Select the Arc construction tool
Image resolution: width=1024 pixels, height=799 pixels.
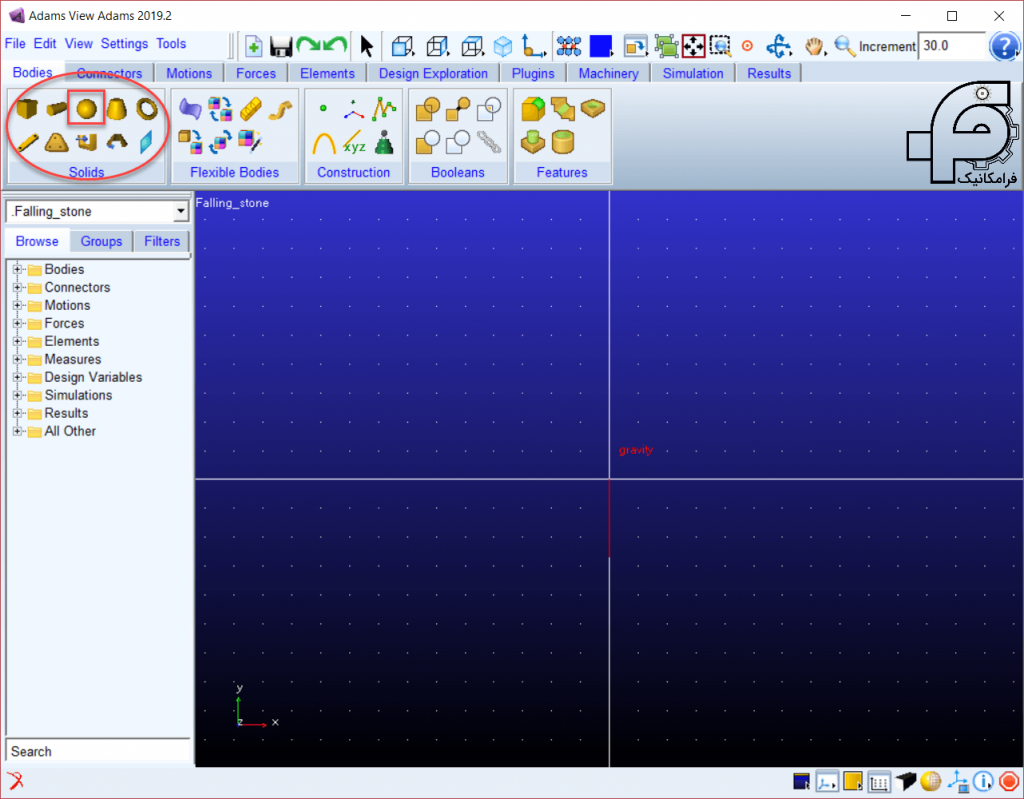323,142
